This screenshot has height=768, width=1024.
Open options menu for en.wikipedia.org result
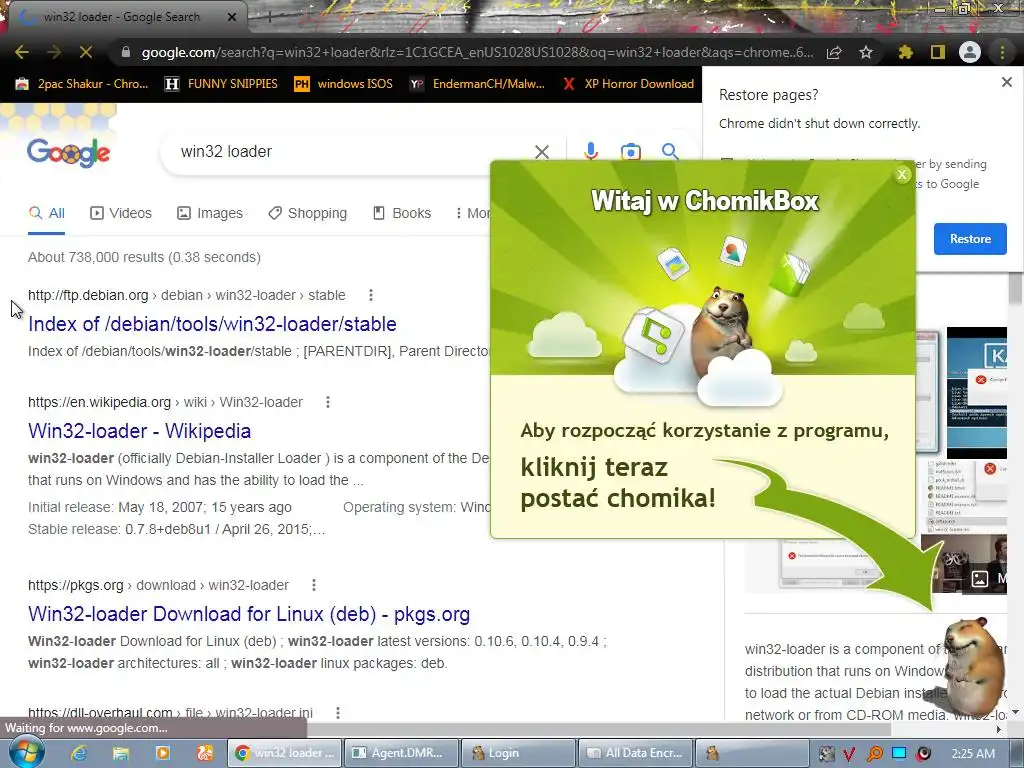328,402
